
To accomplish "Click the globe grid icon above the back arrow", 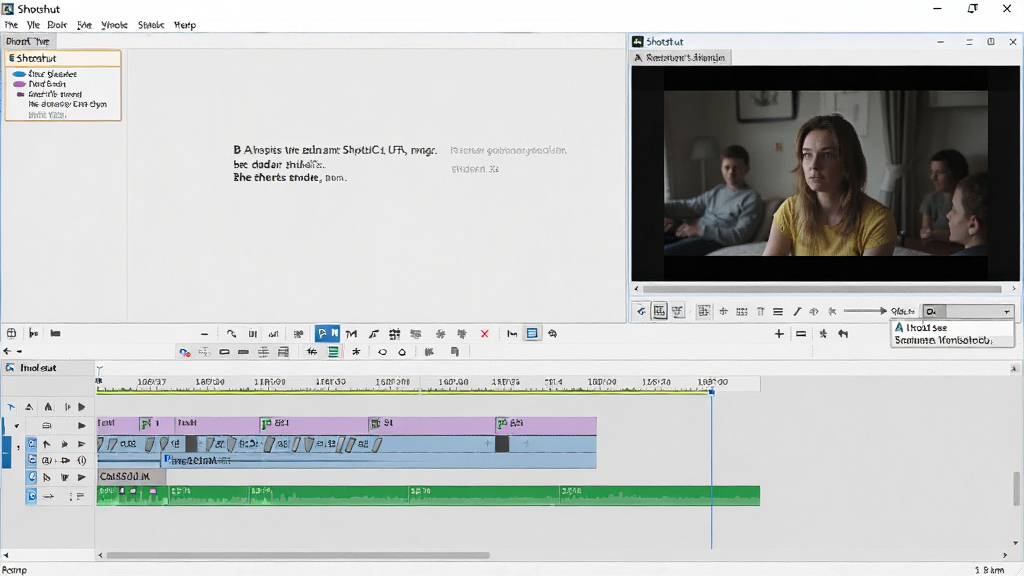I will pos(11,333).
